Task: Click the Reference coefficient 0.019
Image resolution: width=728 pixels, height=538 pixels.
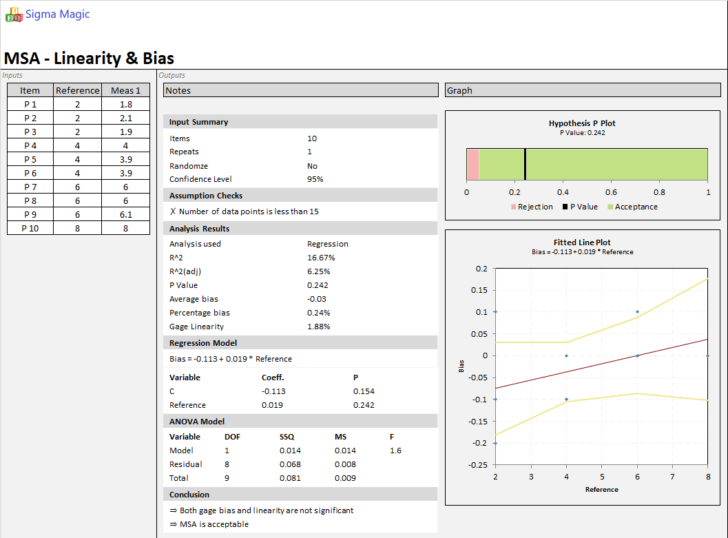Action: (x=272, y=405)
